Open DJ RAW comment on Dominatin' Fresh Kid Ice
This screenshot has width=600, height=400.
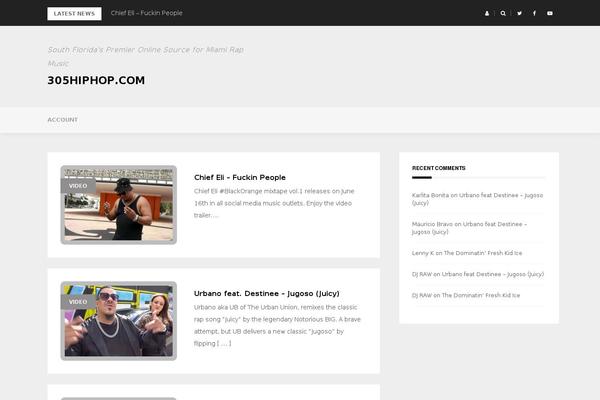click(466, 295)
